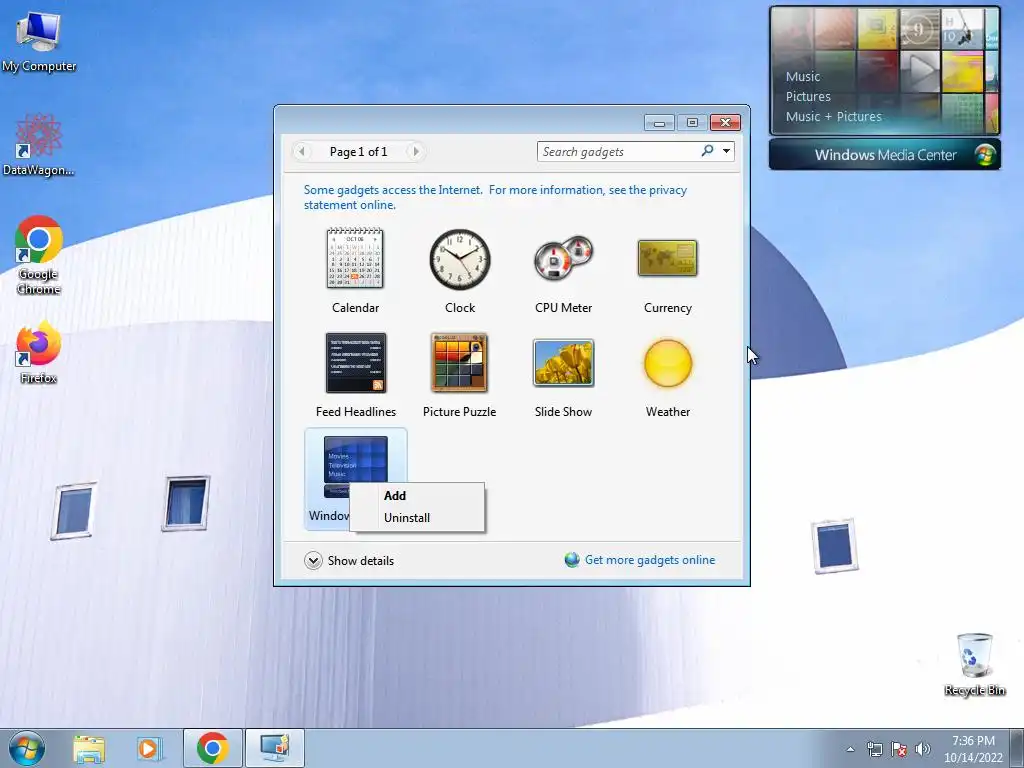Go to previous gadget page arrow
The width and height of the screenshot is (1024, 768).
[x=302, y=152]
